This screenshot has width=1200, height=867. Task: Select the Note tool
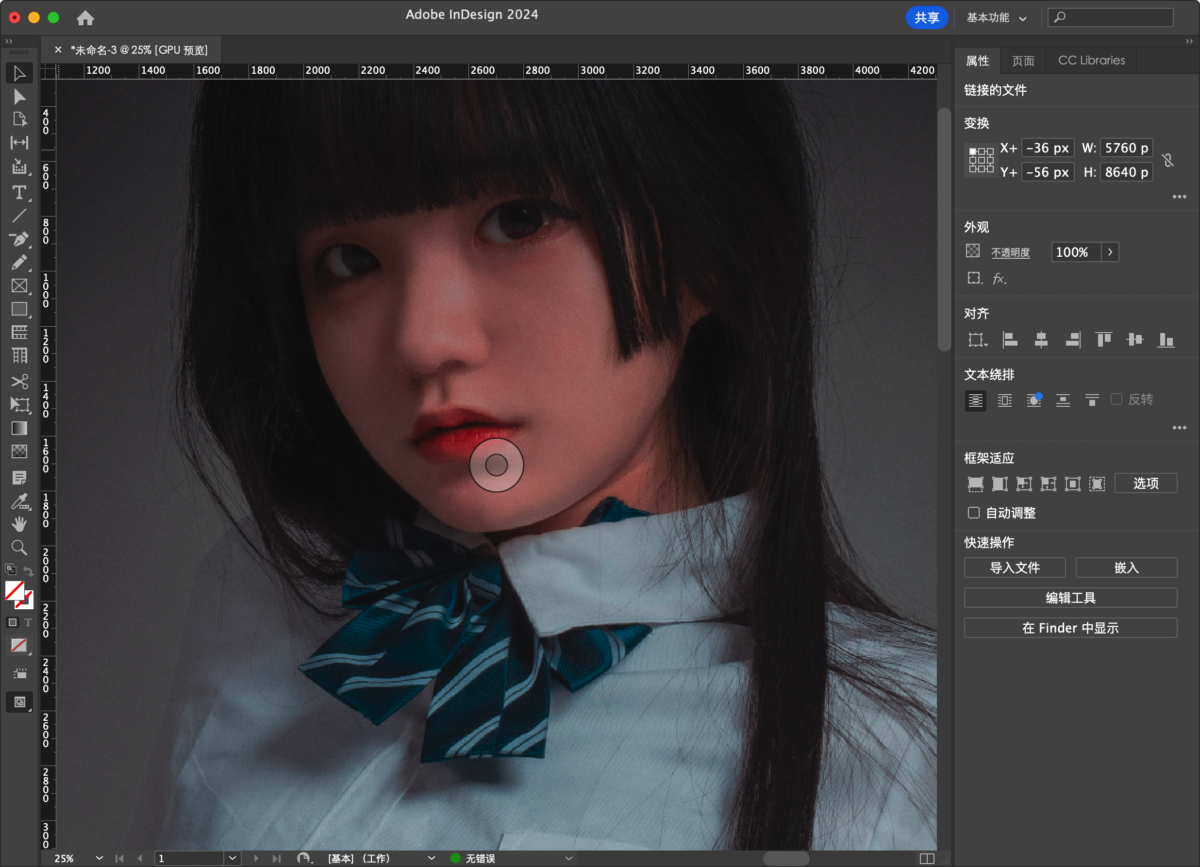19,477
